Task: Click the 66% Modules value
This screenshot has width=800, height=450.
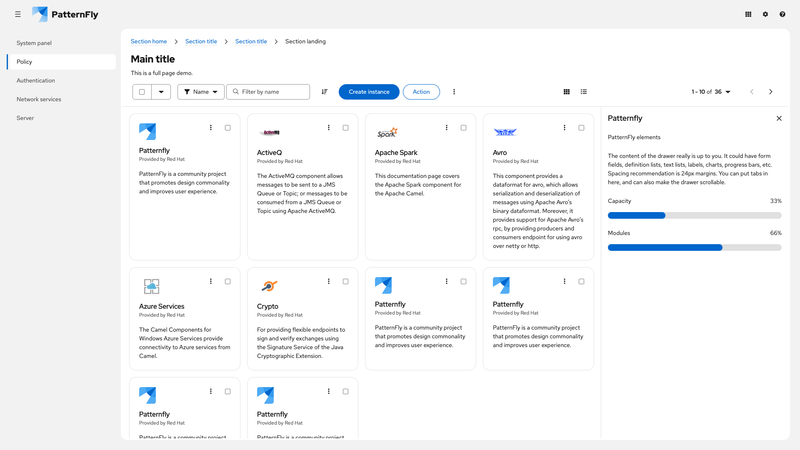Action: tap(776, 233)
